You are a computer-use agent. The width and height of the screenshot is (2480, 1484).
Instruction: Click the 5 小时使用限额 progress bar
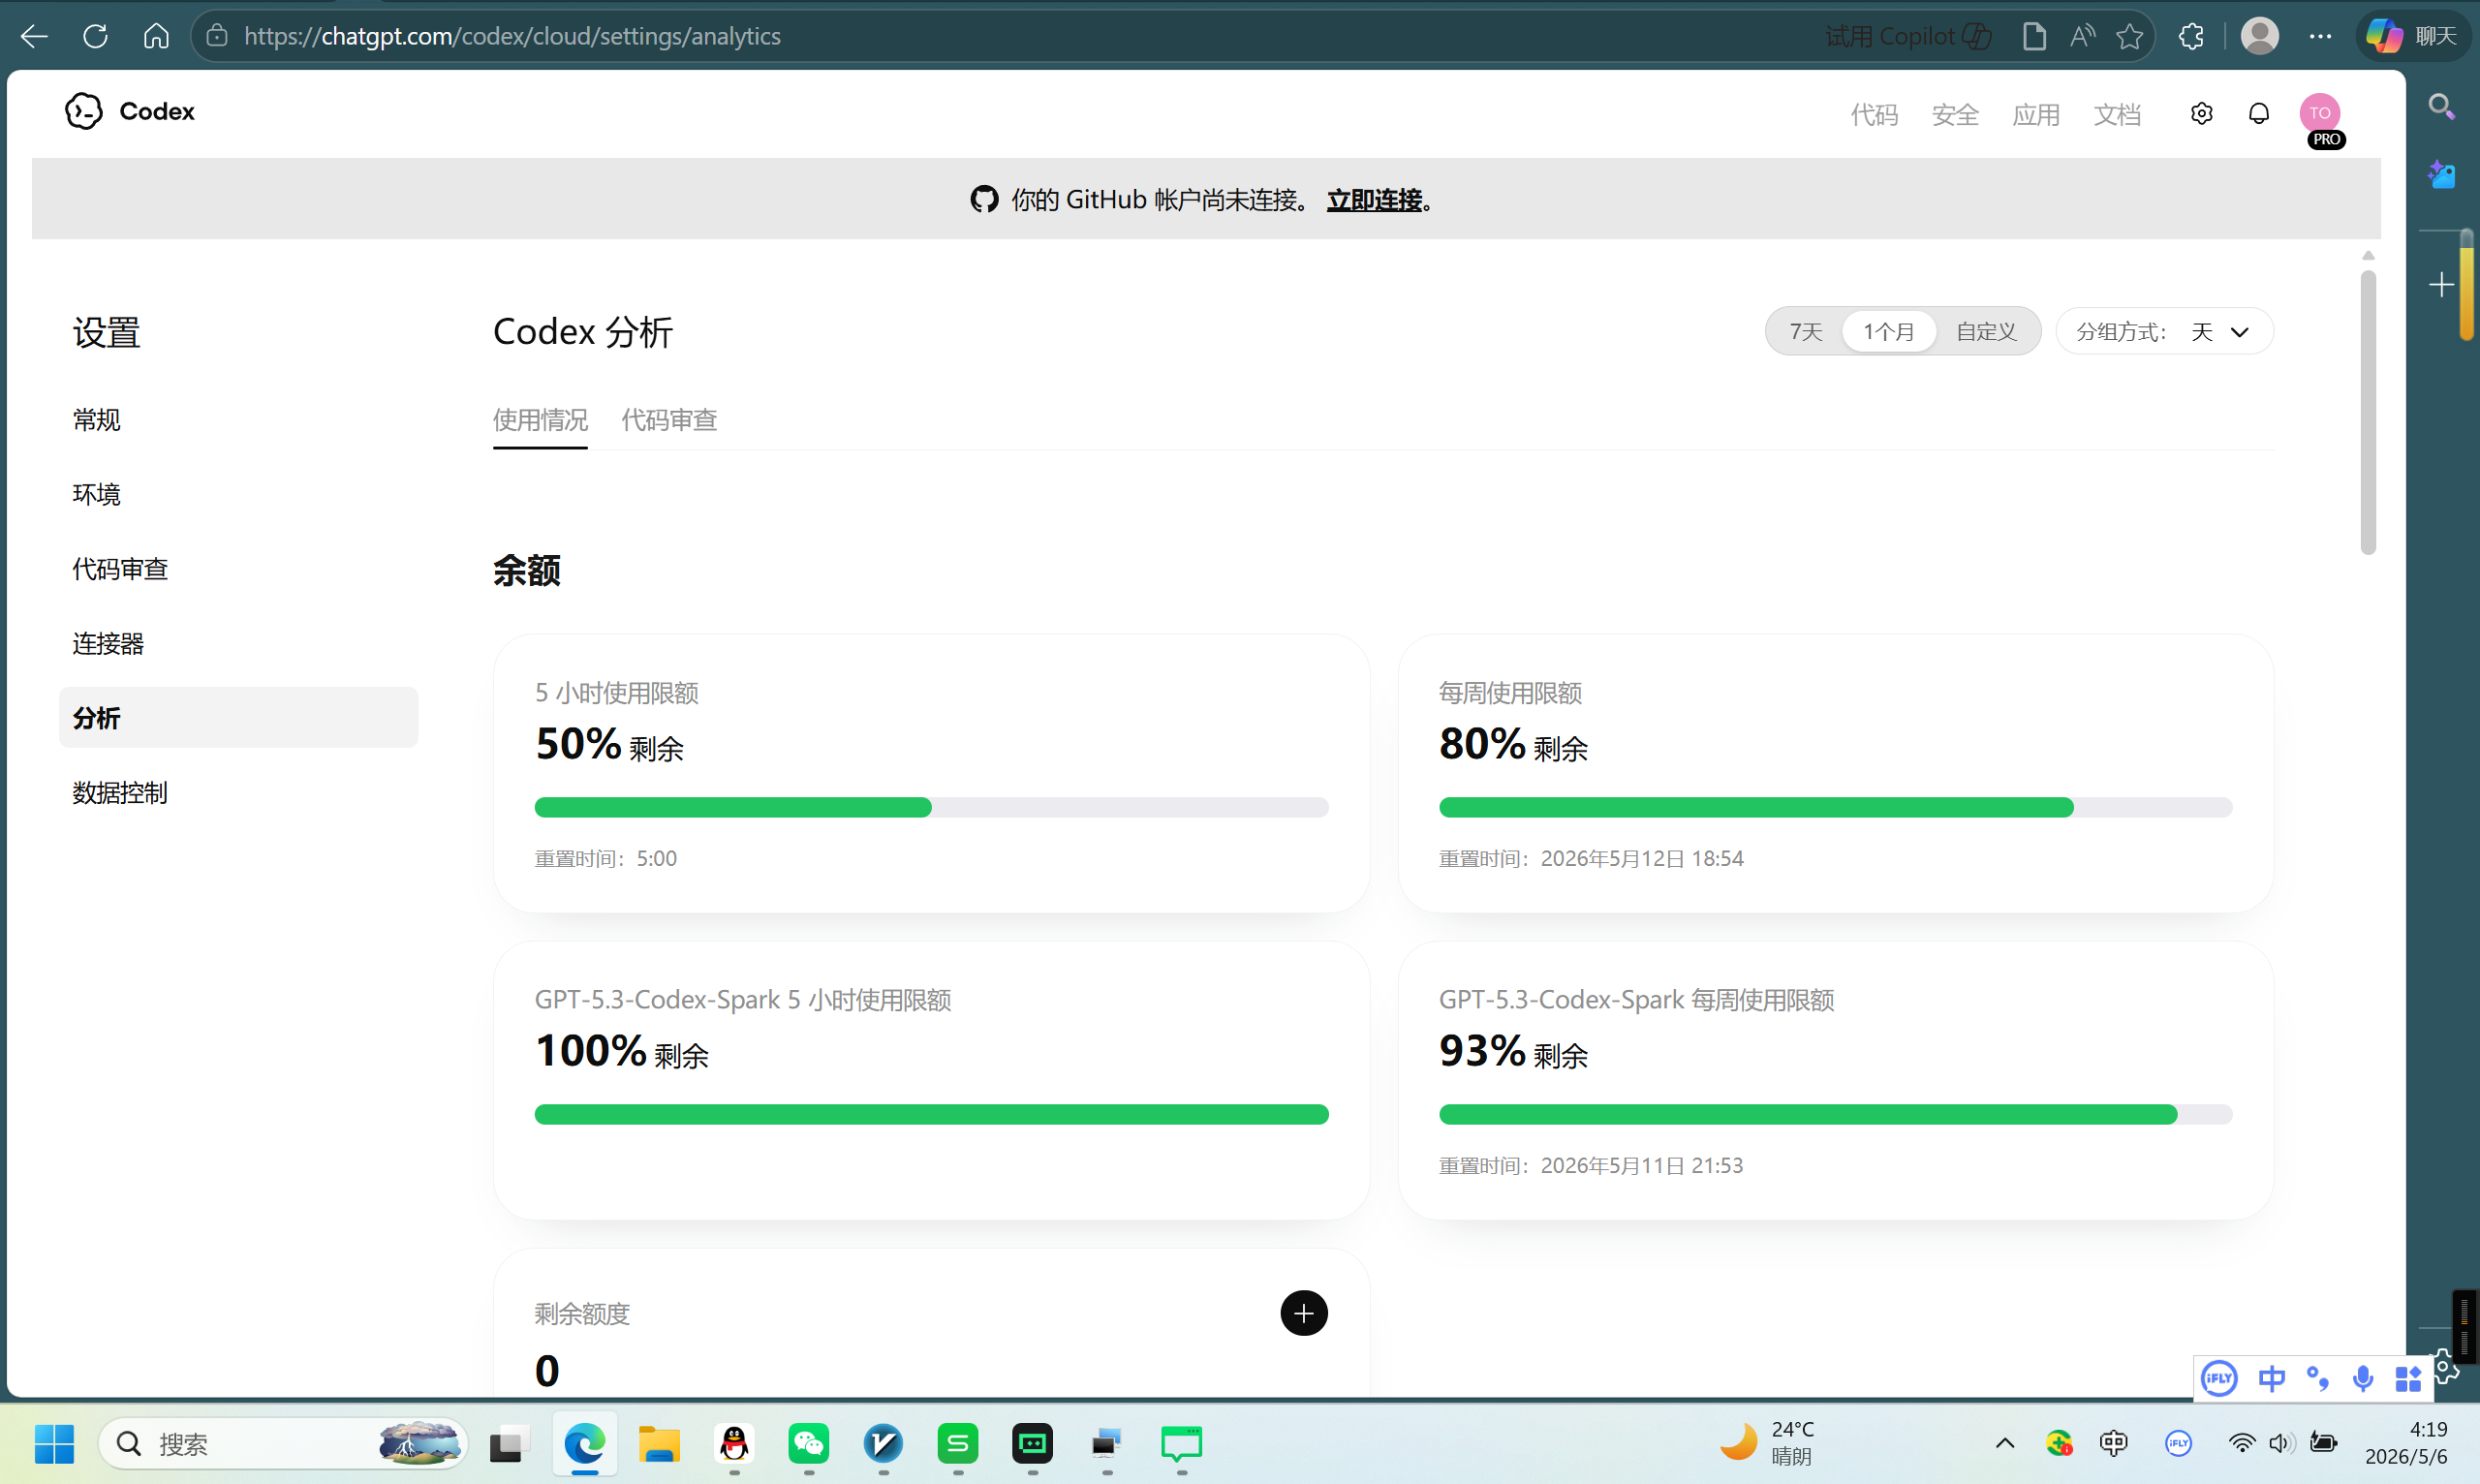[931, 807]
